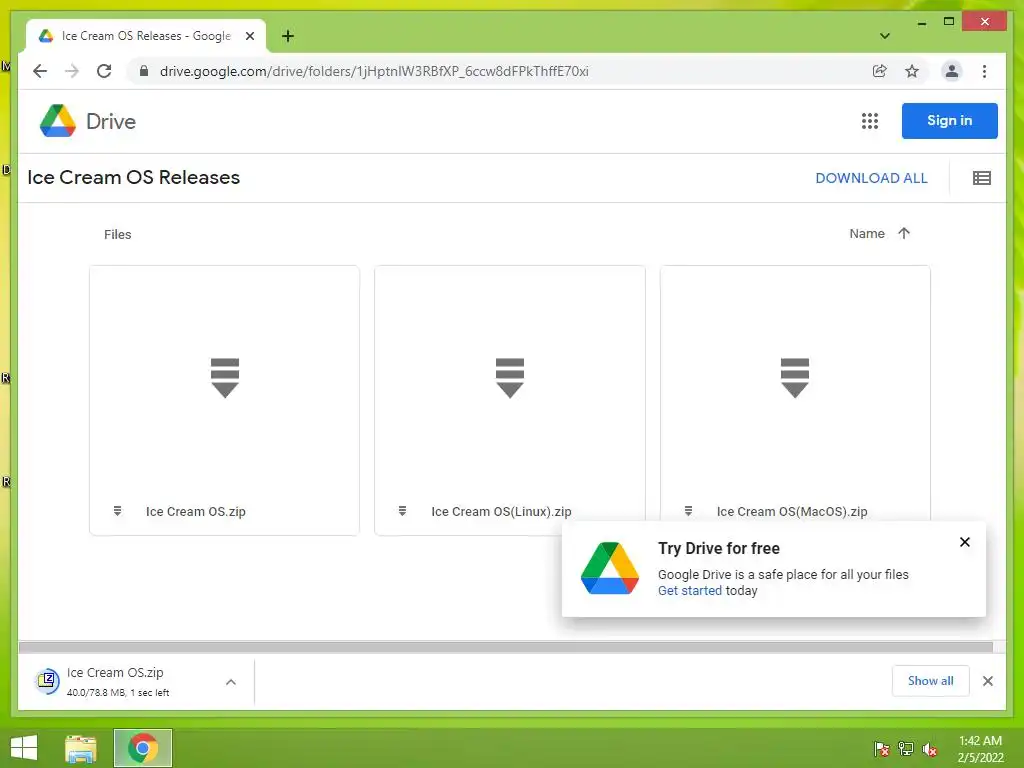Viewport: 1024px width, 768px height.
Task: Select the Ice Cream OS(Linux).zip file name
Action: click(501, 511)
